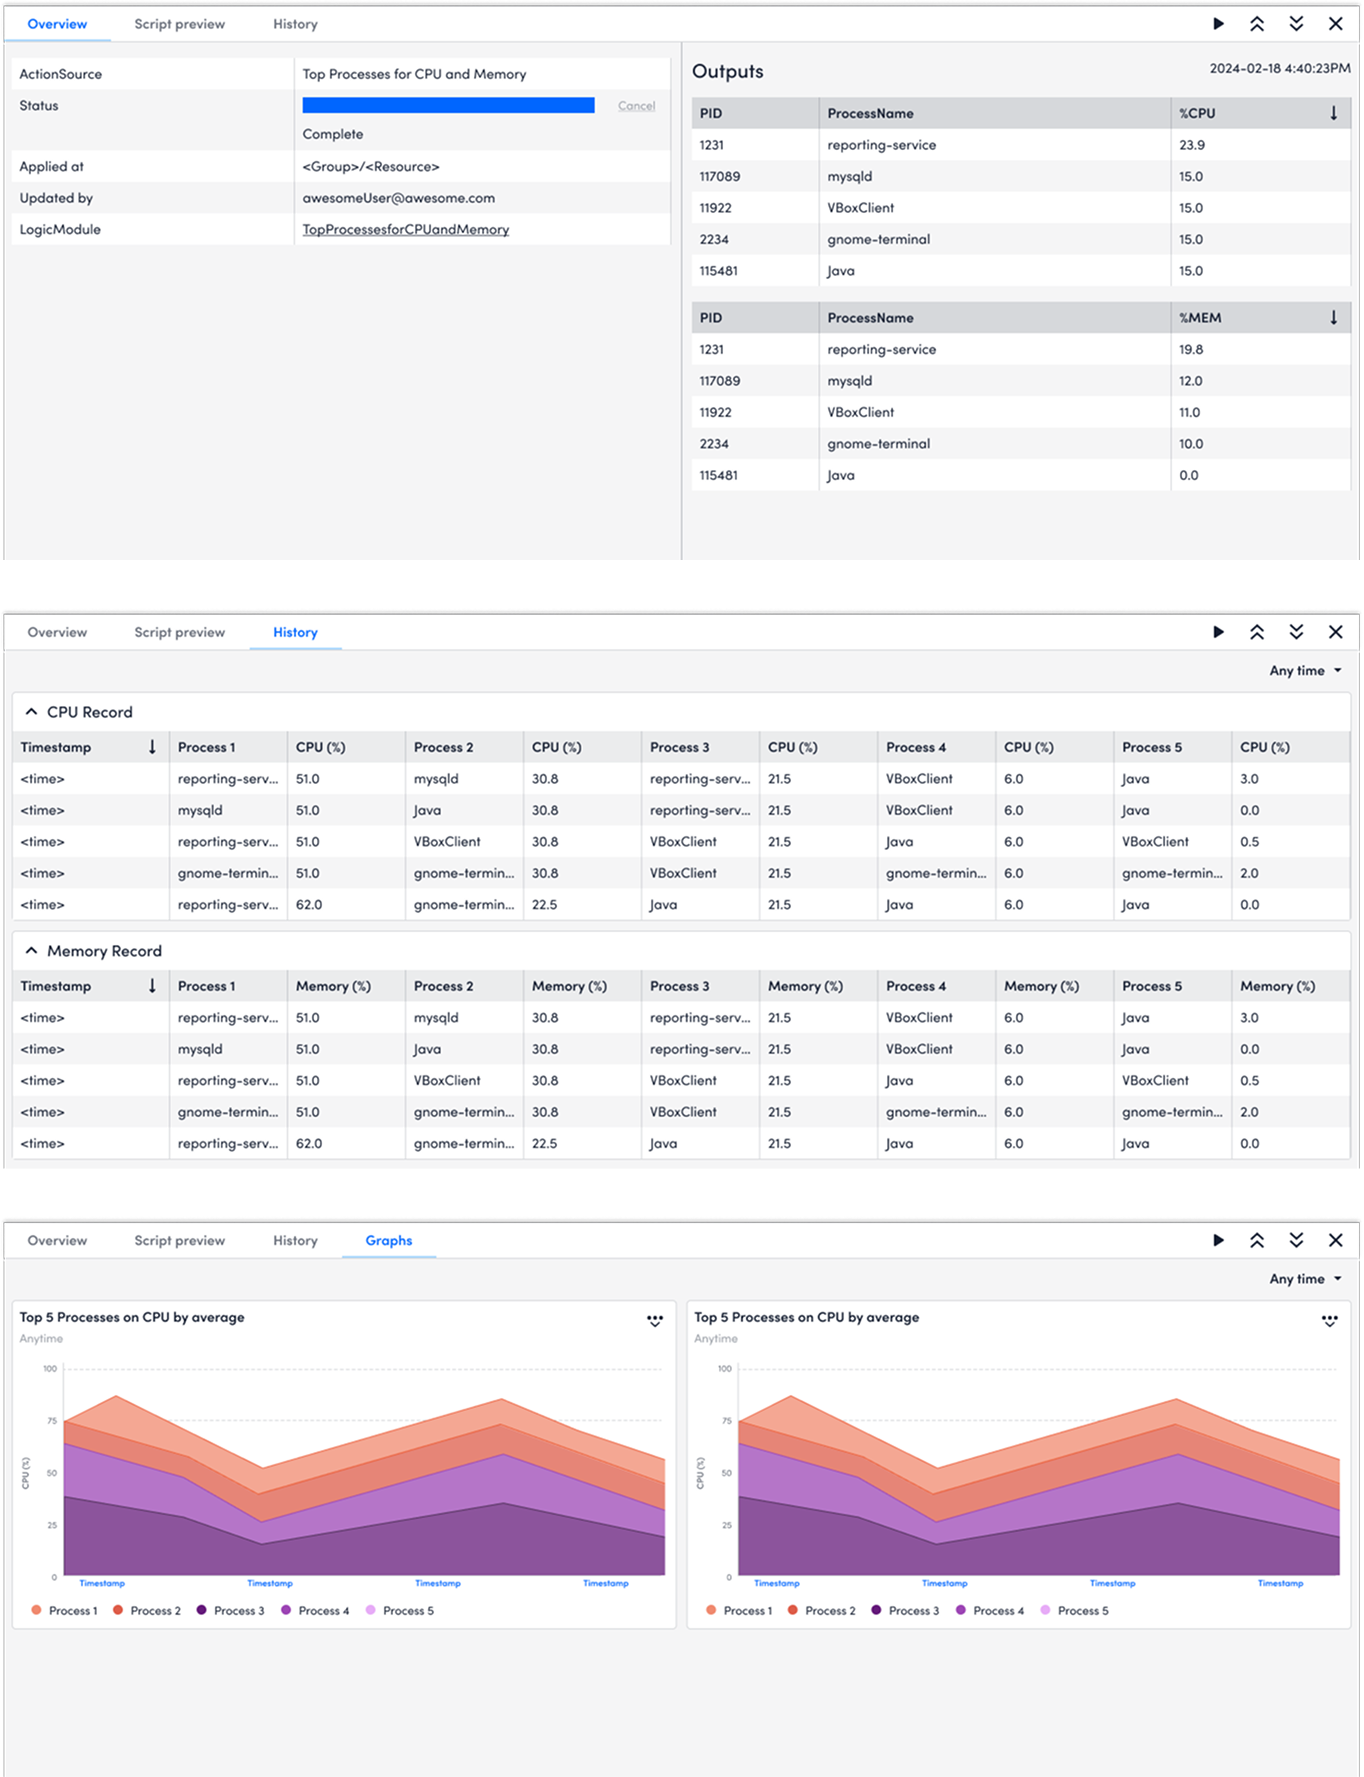1364x1777 pixels.
Task: Collapse the CPU Record section
Action: tap(31, 711)
